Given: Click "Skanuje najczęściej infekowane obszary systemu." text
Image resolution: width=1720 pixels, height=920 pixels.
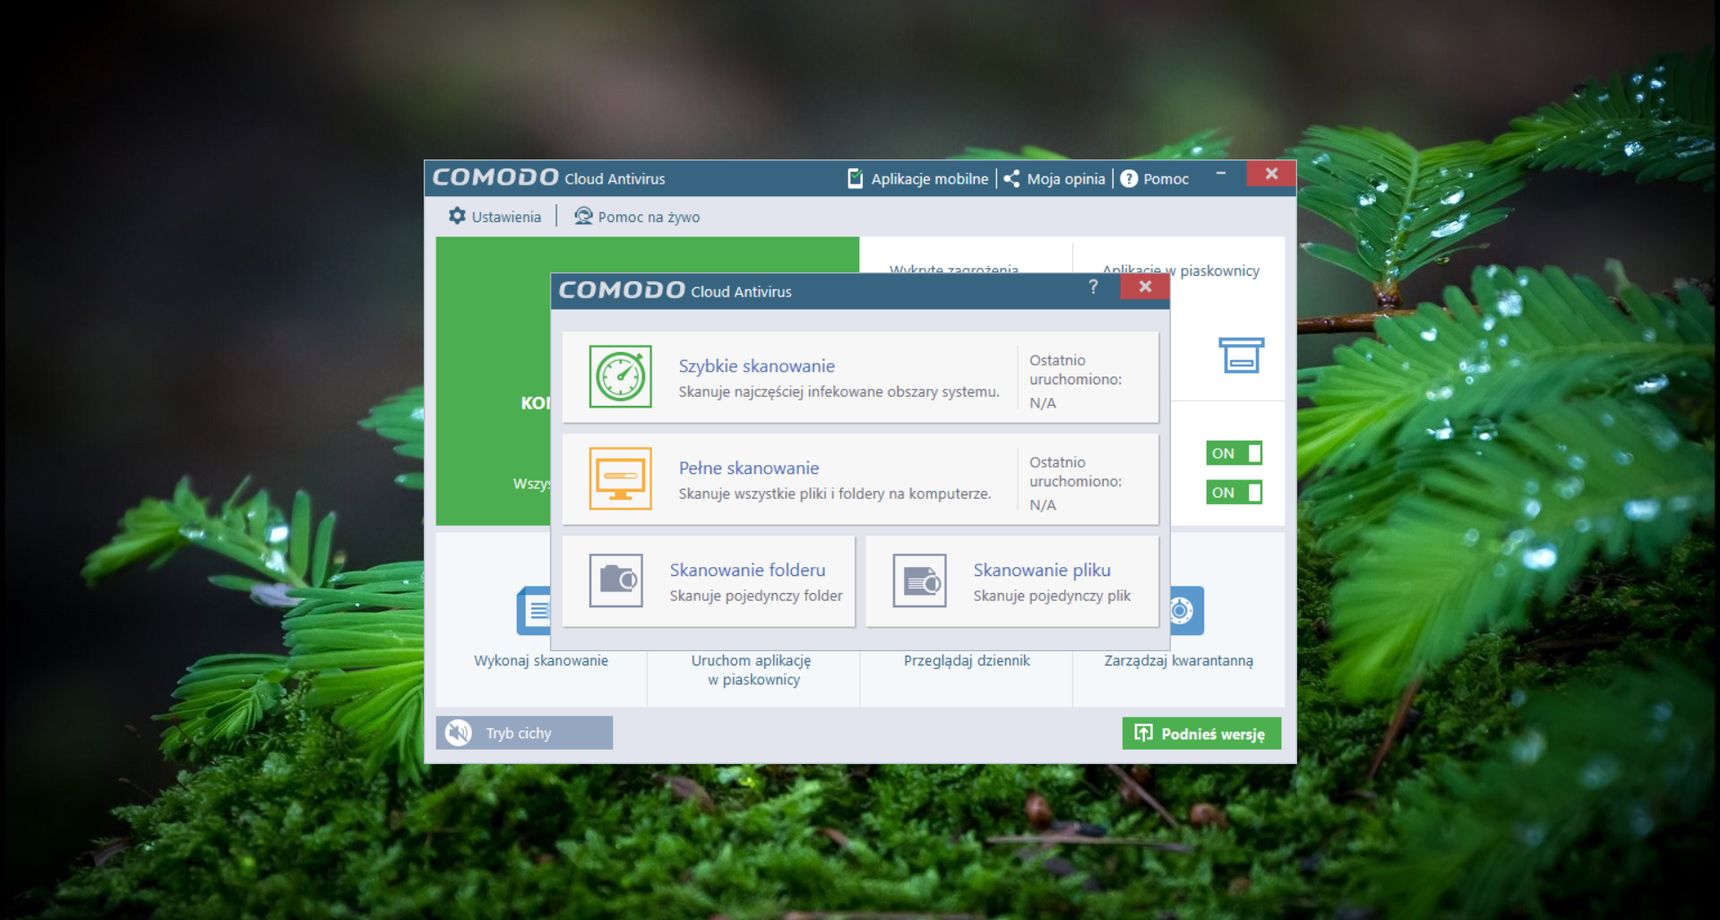Looking at the screenshot, I should [839, 391].
